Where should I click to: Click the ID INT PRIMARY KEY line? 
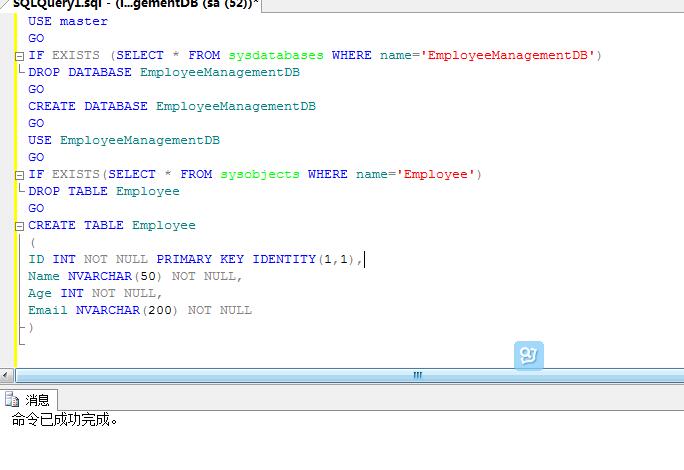pyautogui.click(x=195, y=260)
